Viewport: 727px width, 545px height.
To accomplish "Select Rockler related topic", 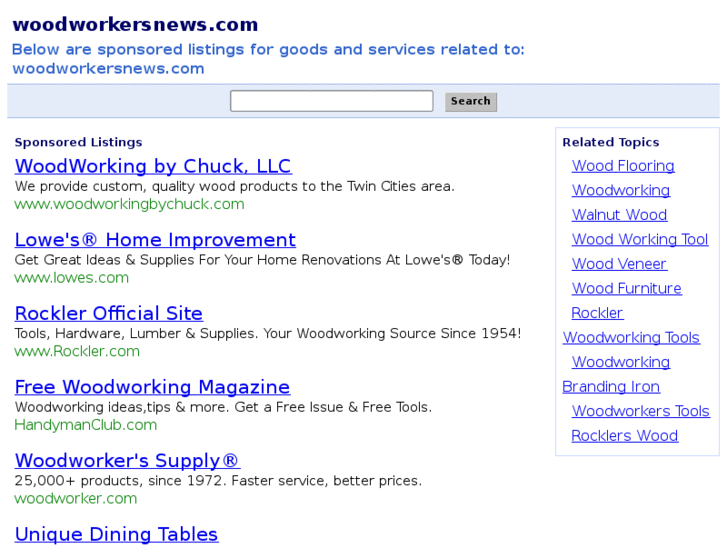I will pos(597,313).
